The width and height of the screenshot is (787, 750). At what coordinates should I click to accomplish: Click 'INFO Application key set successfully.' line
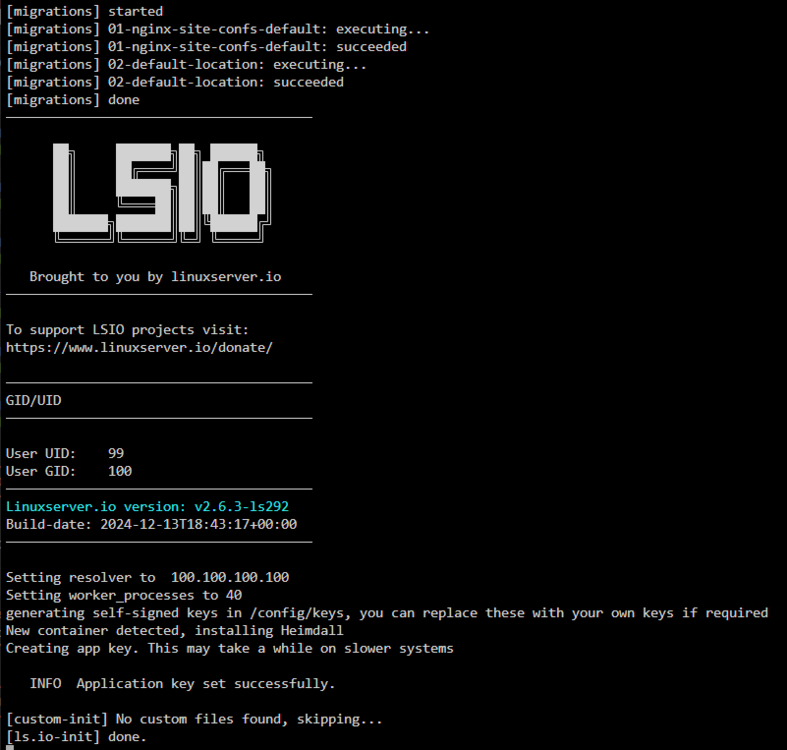click(x=182, y=684)
